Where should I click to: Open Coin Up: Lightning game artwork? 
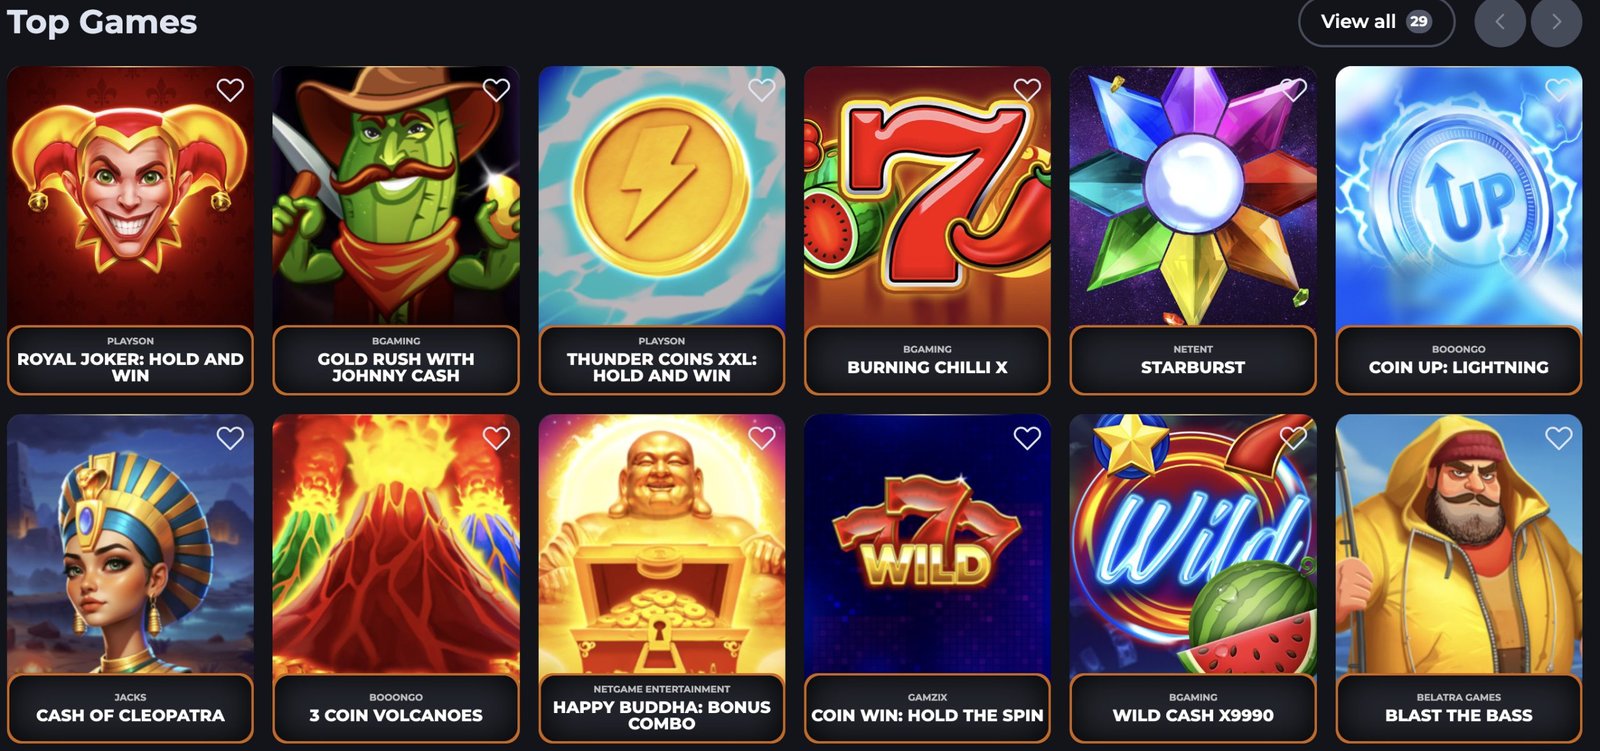(x=1459, y=196)
